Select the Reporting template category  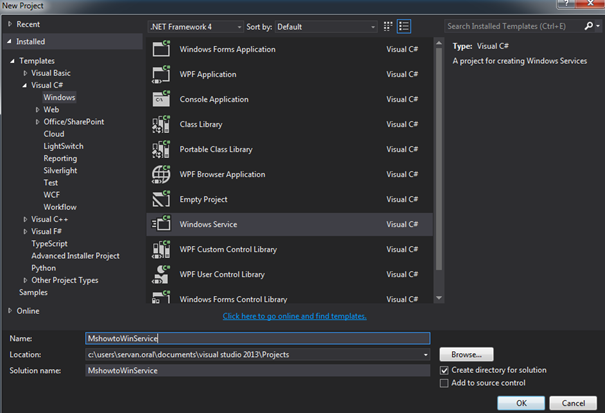(60, 158)
